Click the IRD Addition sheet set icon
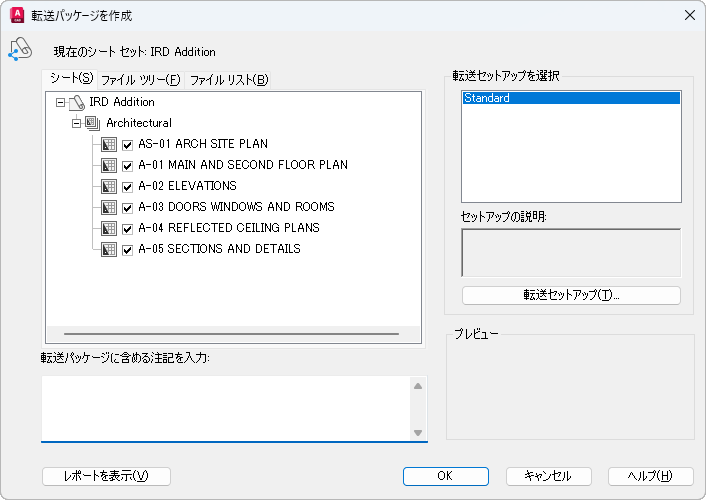The height and width of the screenshot is (500, 706). [77, 102]
